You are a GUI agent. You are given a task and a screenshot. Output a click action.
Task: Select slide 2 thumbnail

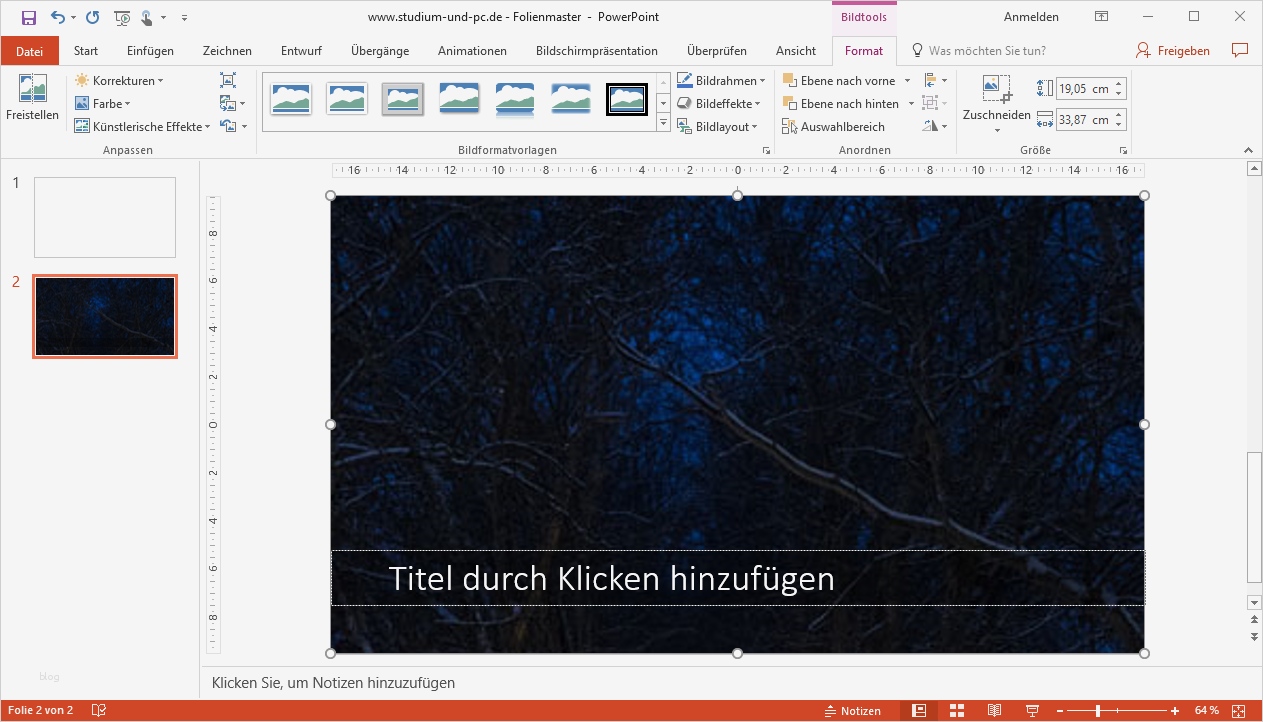(x=105, y=316)
